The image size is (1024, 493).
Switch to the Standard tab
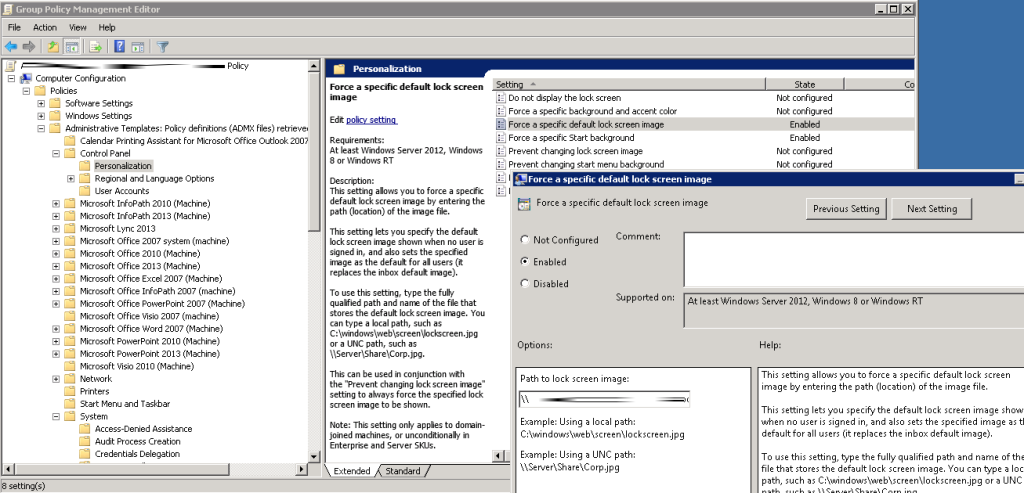[x=402, y=471]
